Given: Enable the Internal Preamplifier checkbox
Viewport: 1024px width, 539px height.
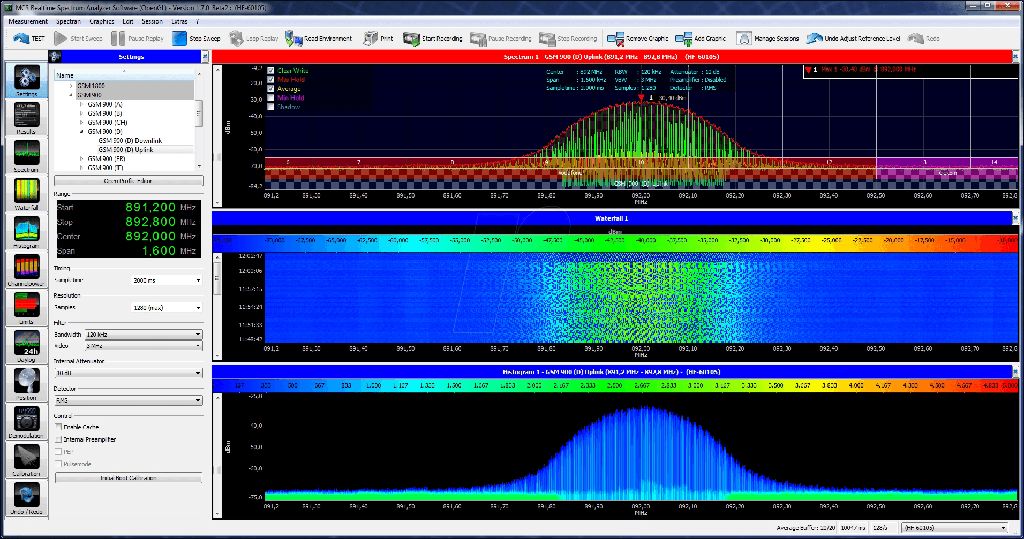Looking at the screenshot, I should (x=60, y=439).
